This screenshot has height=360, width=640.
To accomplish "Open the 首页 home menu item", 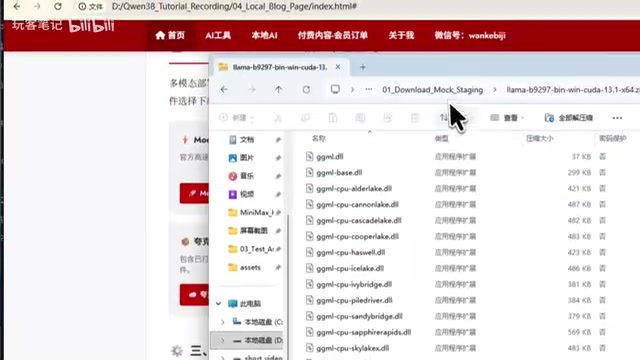I will [170, 36].
